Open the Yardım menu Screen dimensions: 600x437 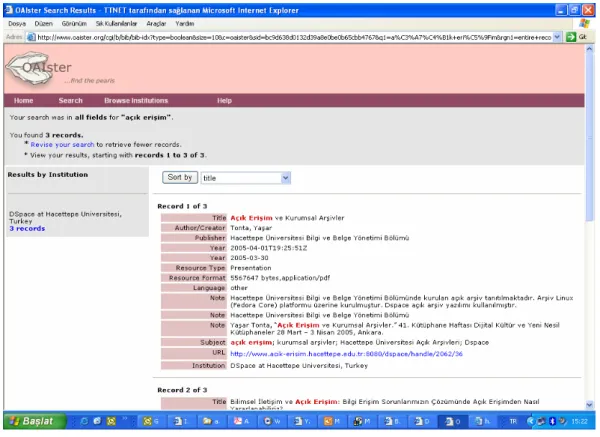(185, 24)
